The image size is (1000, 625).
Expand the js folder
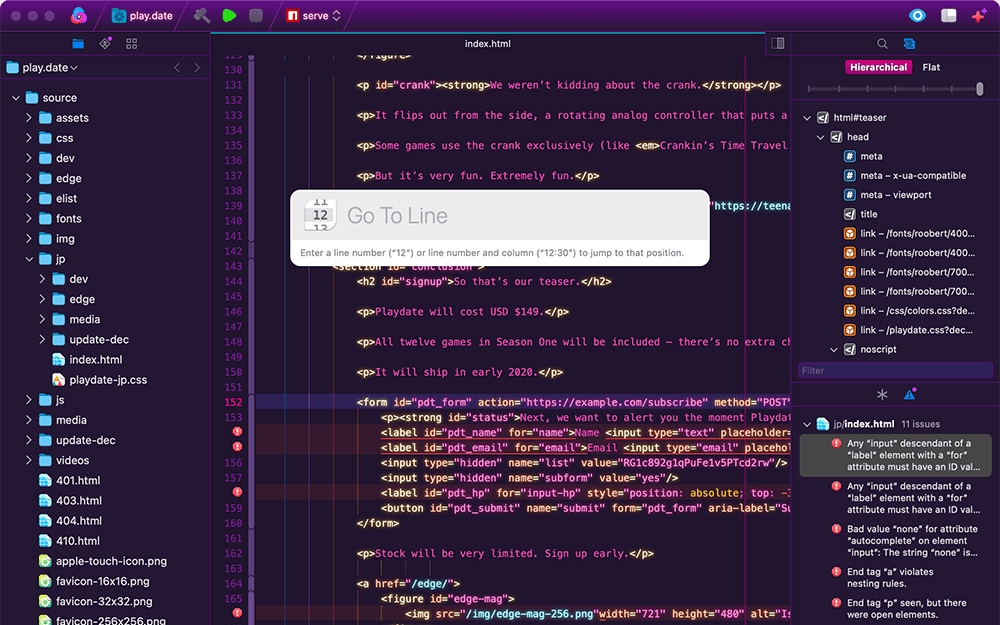click(x=29, y=400)
